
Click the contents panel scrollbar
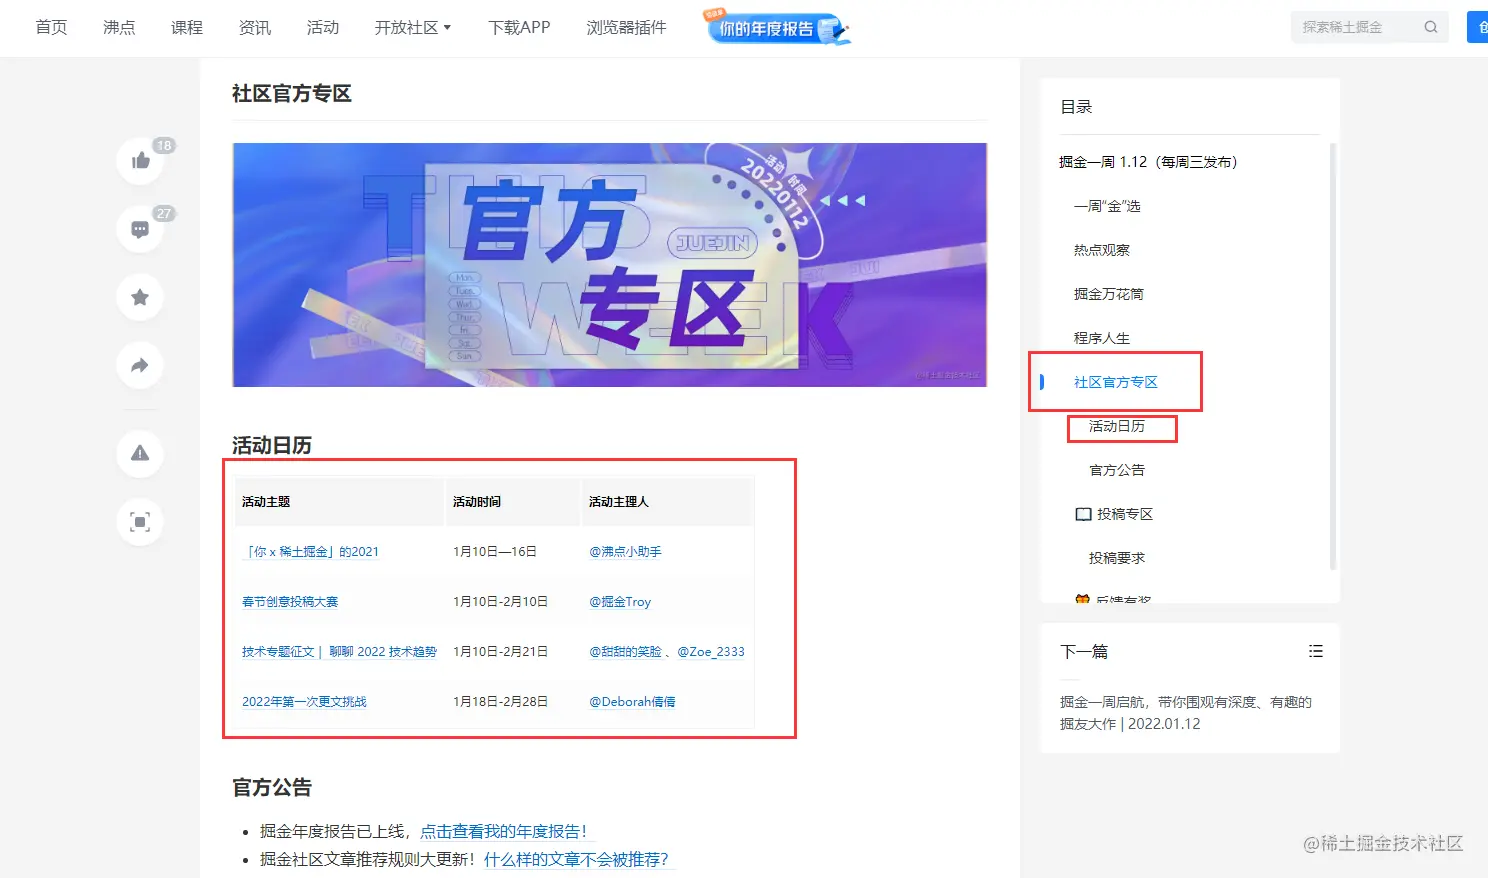tap(1333, 357)
